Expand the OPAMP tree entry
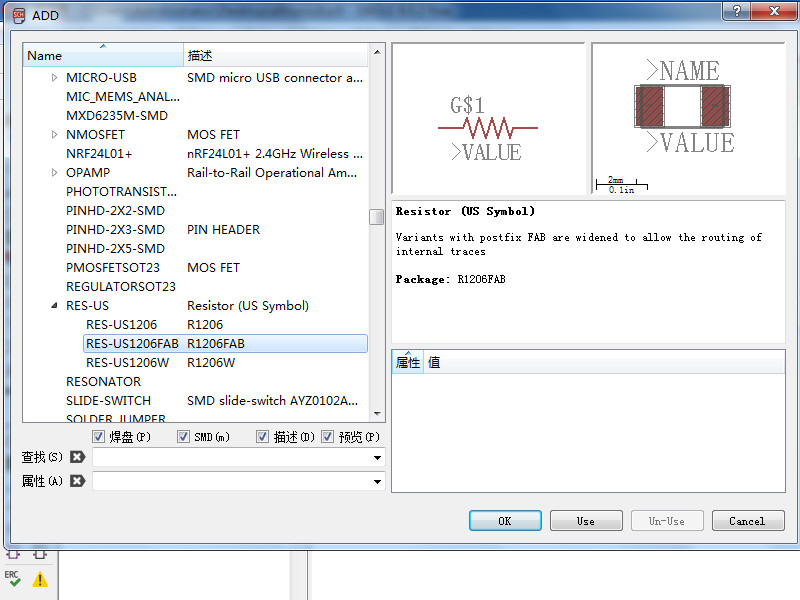This screenshot has width=800, height=600. point(54,172)
